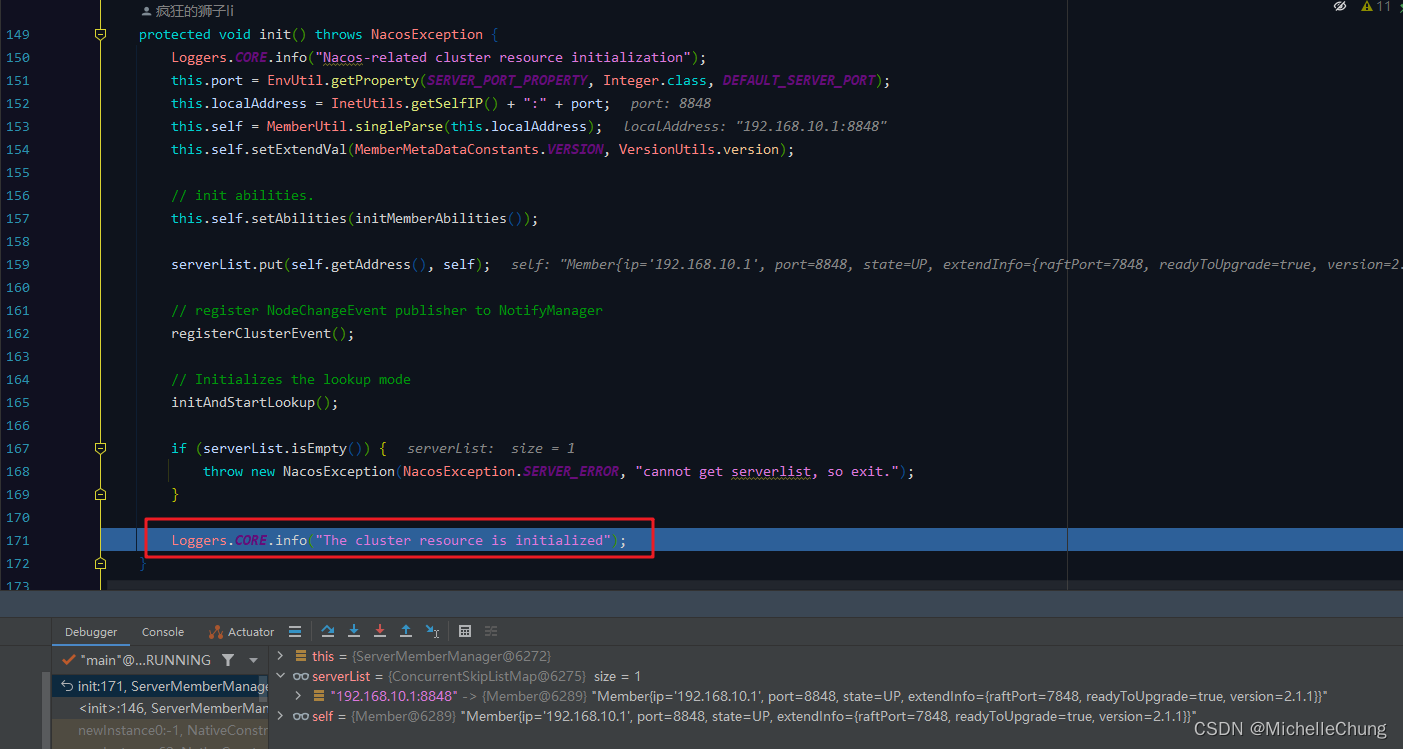Click the Step Out debugger icon
The image size is (1403, 749).
tap(406, 631)
